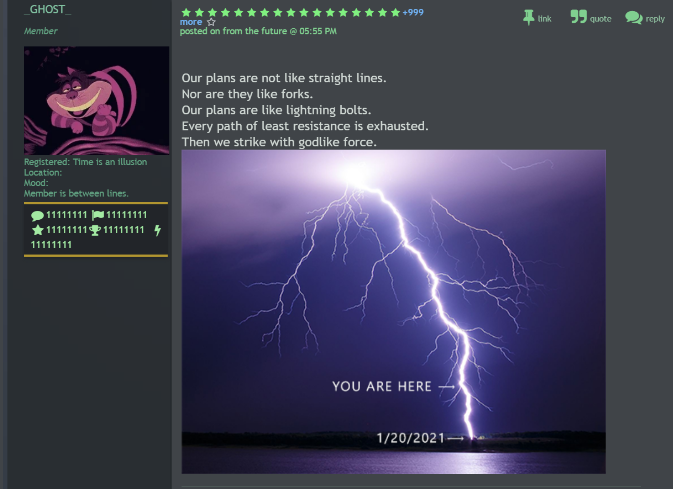673x489 pixels.
Task: Click the pin icon for post link
Action: coord(529,17)
